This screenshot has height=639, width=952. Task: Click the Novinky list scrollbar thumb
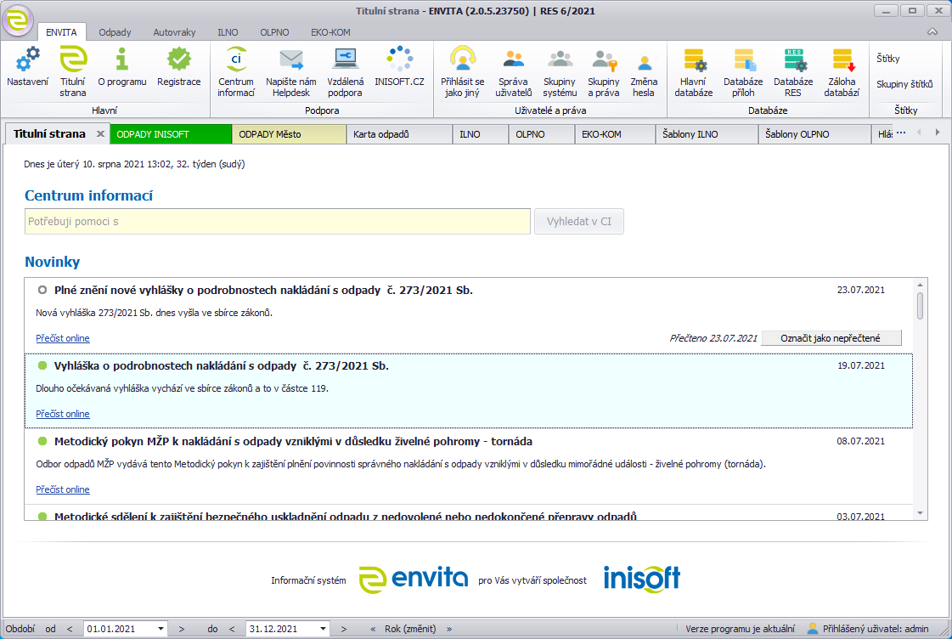(x=920, y=305)
